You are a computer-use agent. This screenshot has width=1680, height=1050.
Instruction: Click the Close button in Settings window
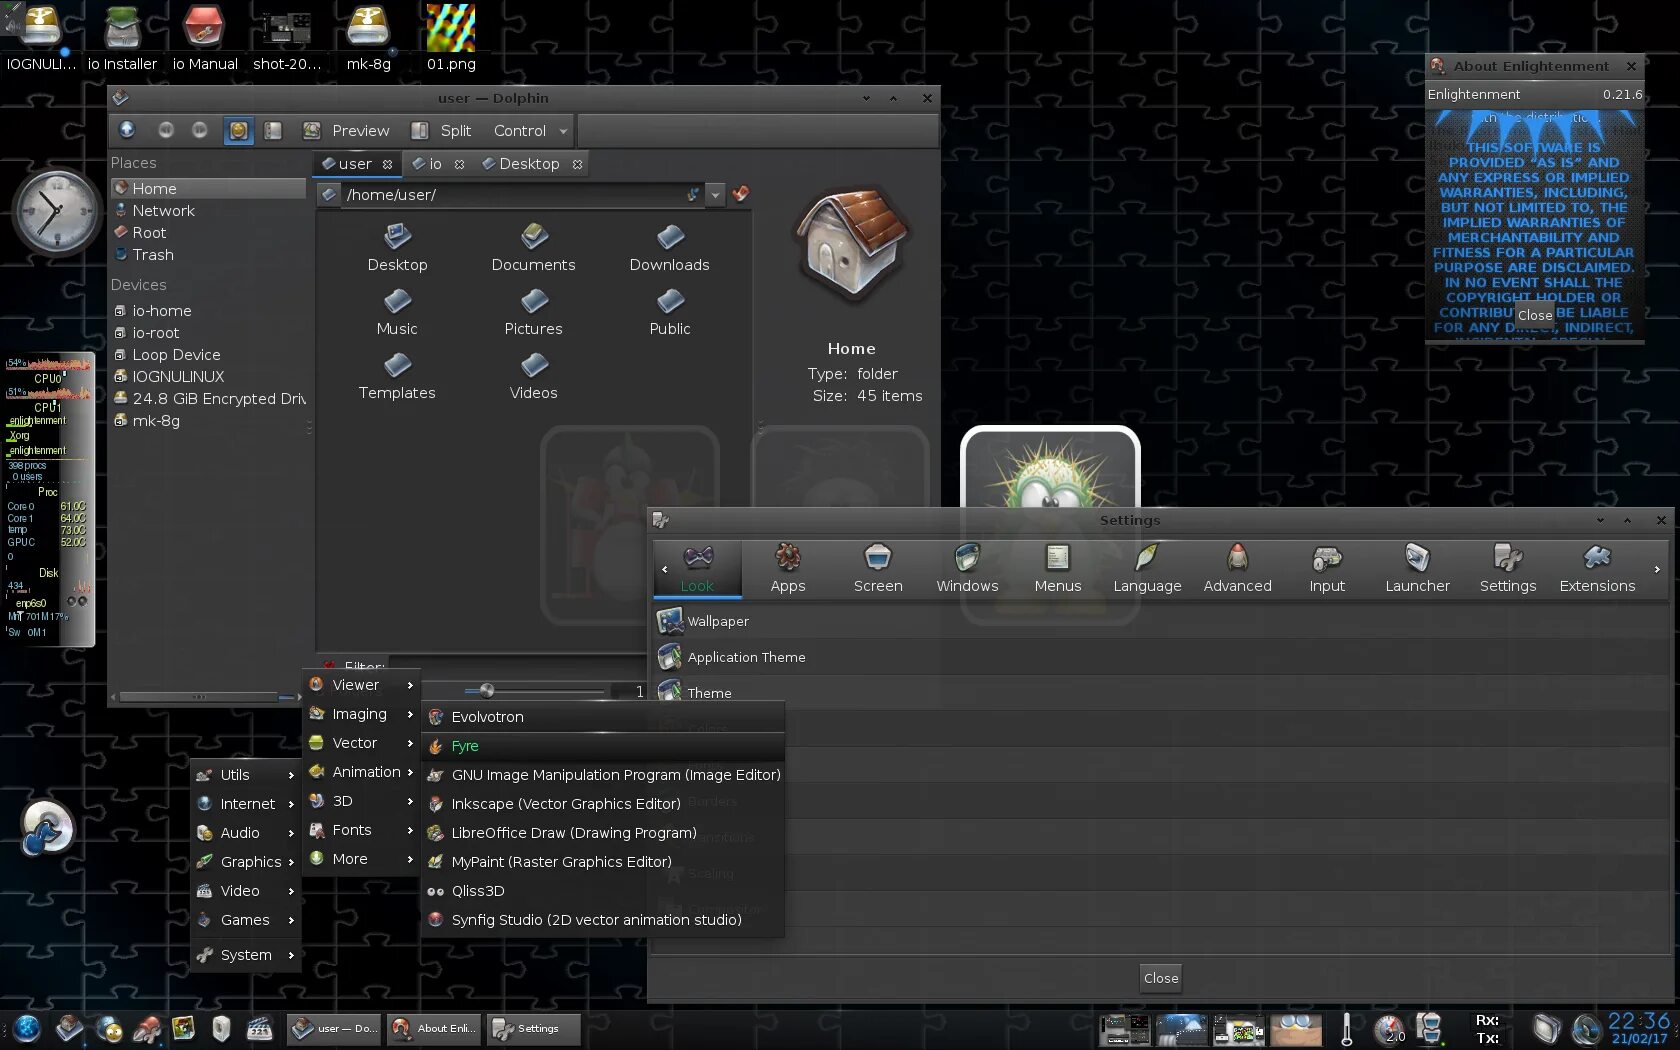pos(1160,978)
